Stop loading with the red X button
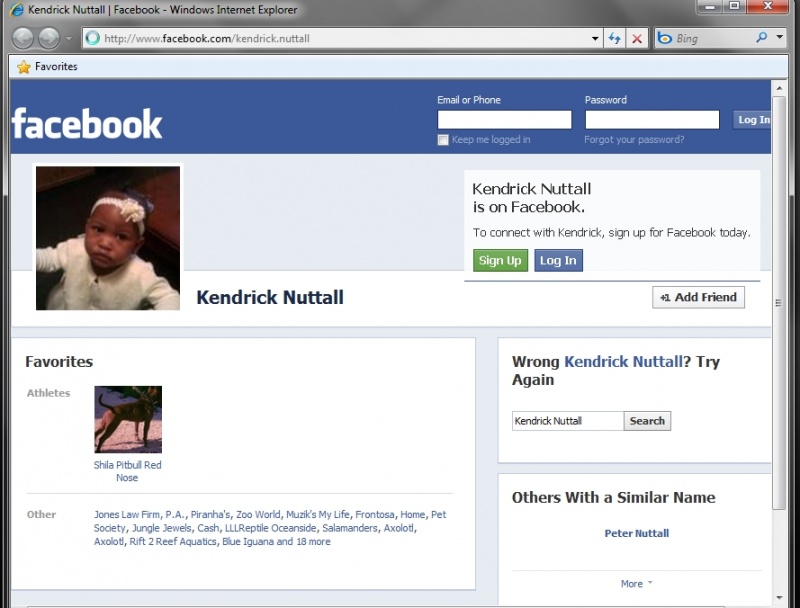Screen dimensions: 800x608 pyautogui.click(x=637, y=38)
